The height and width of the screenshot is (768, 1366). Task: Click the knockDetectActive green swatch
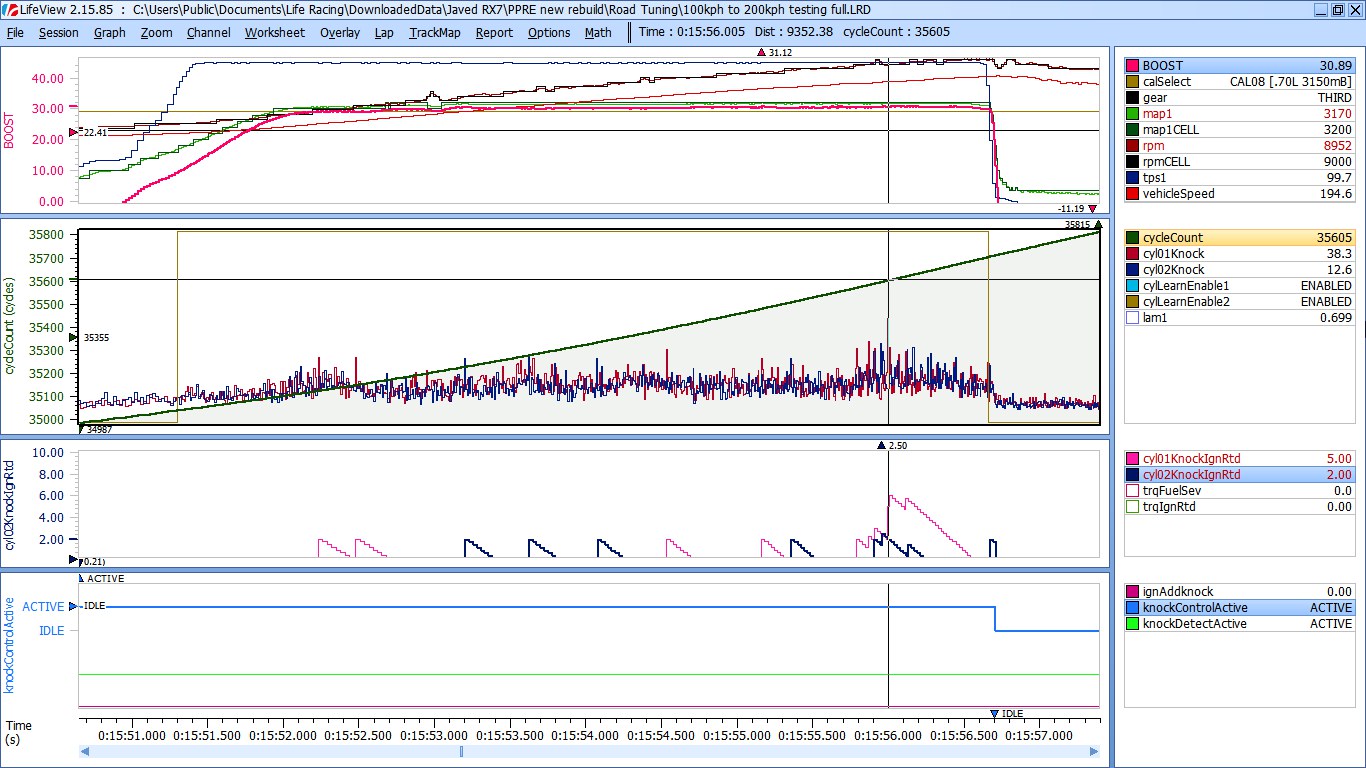[1132, 624]
